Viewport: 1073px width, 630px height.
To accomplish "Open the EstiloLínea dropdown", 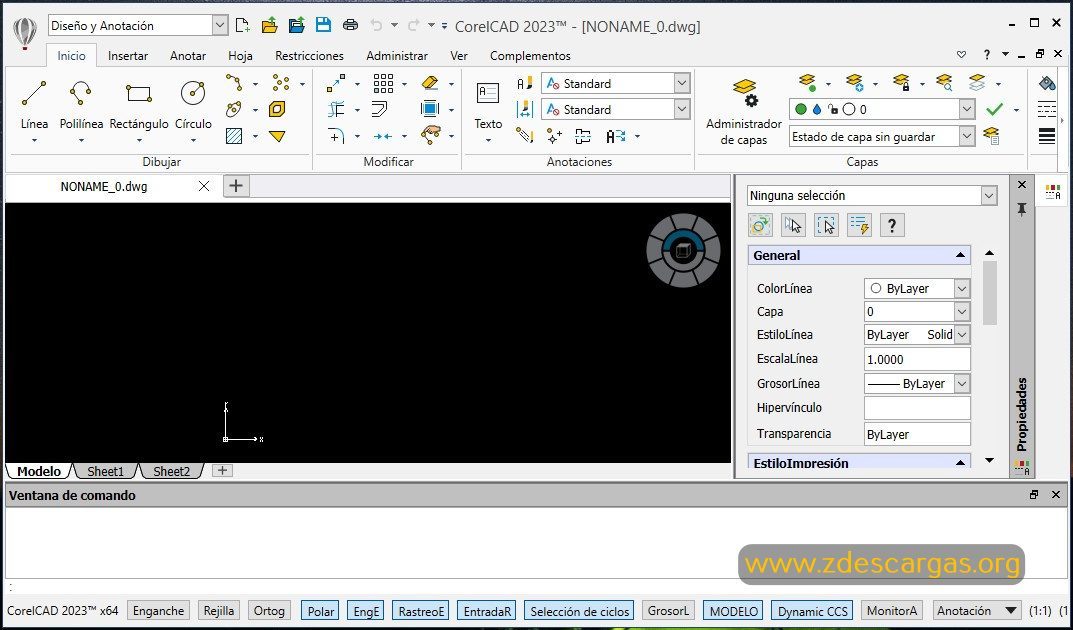I will 961,334.
